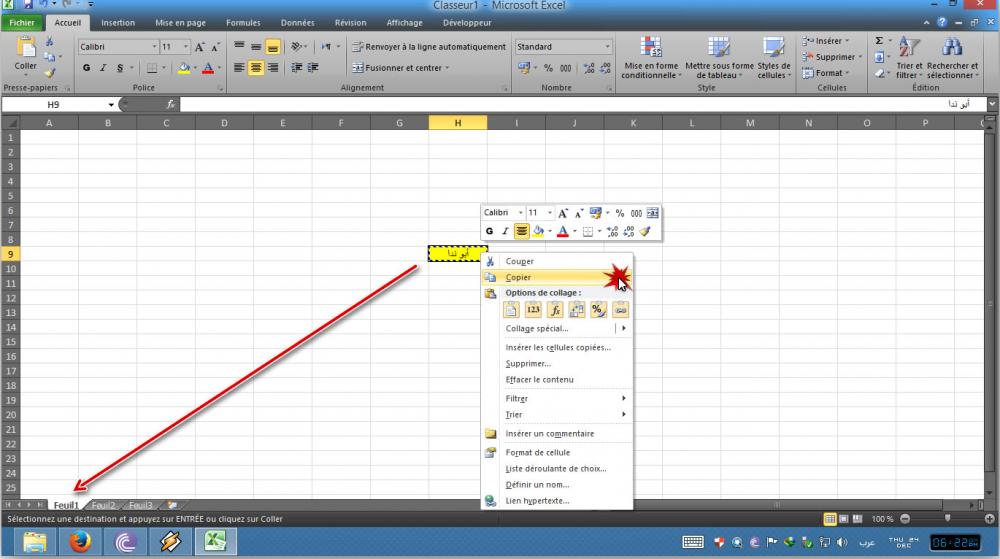Image resolution: width=1000 pixels, height=559 pixels.
Task: Select Couper in the context menu
Action: 557,261
